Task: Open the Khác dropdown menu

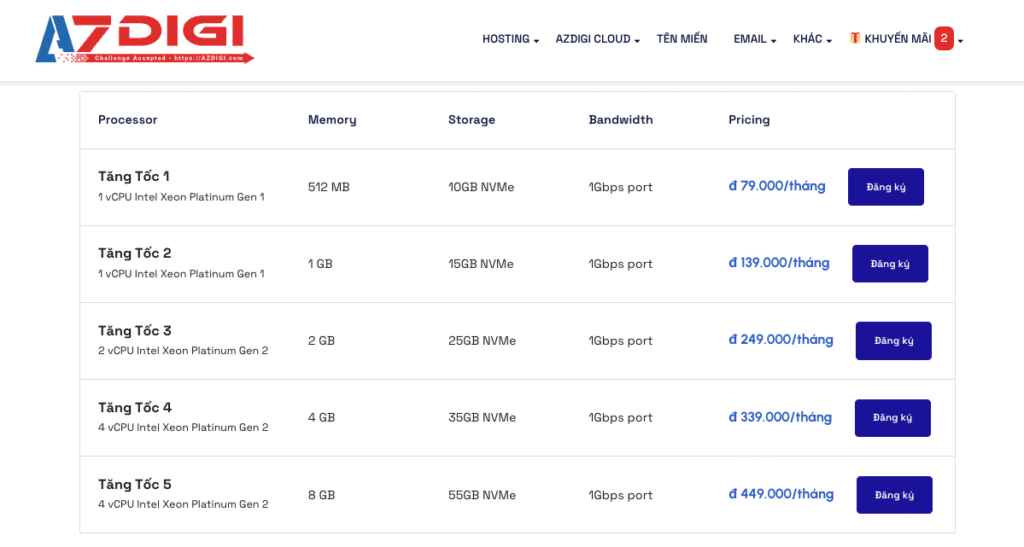Action: tap(812, 39)
